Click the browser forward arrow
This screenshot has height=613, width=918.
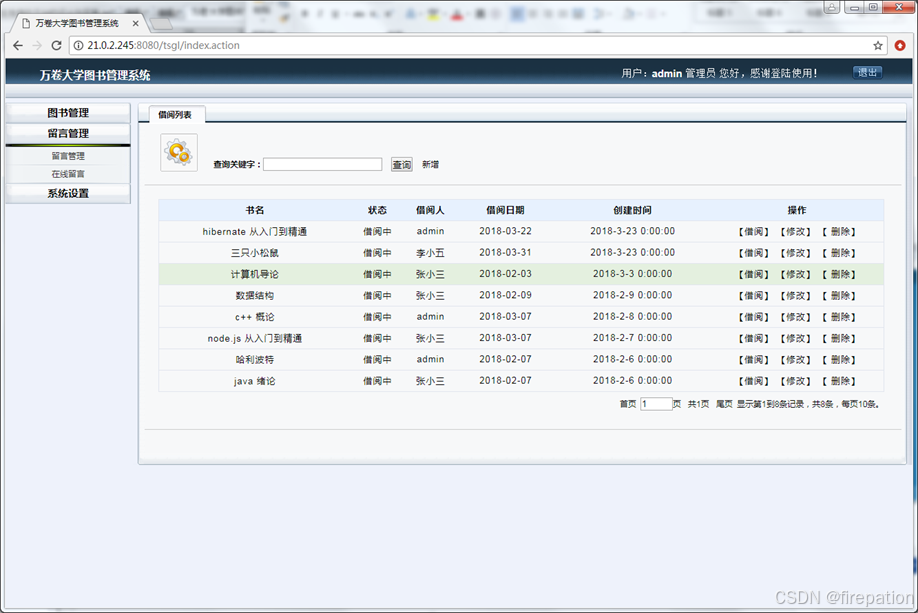pos(37,46)
